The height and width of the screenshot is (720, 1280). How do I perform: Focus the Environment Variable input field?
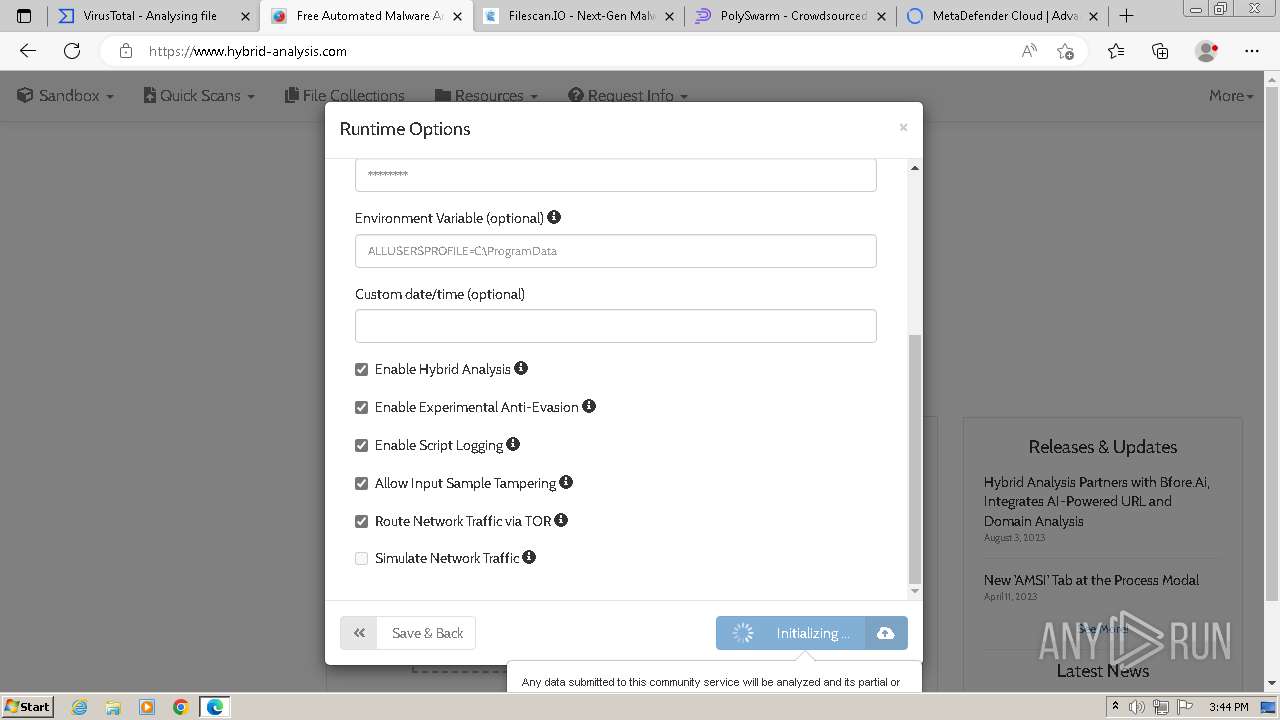[616, 251]
